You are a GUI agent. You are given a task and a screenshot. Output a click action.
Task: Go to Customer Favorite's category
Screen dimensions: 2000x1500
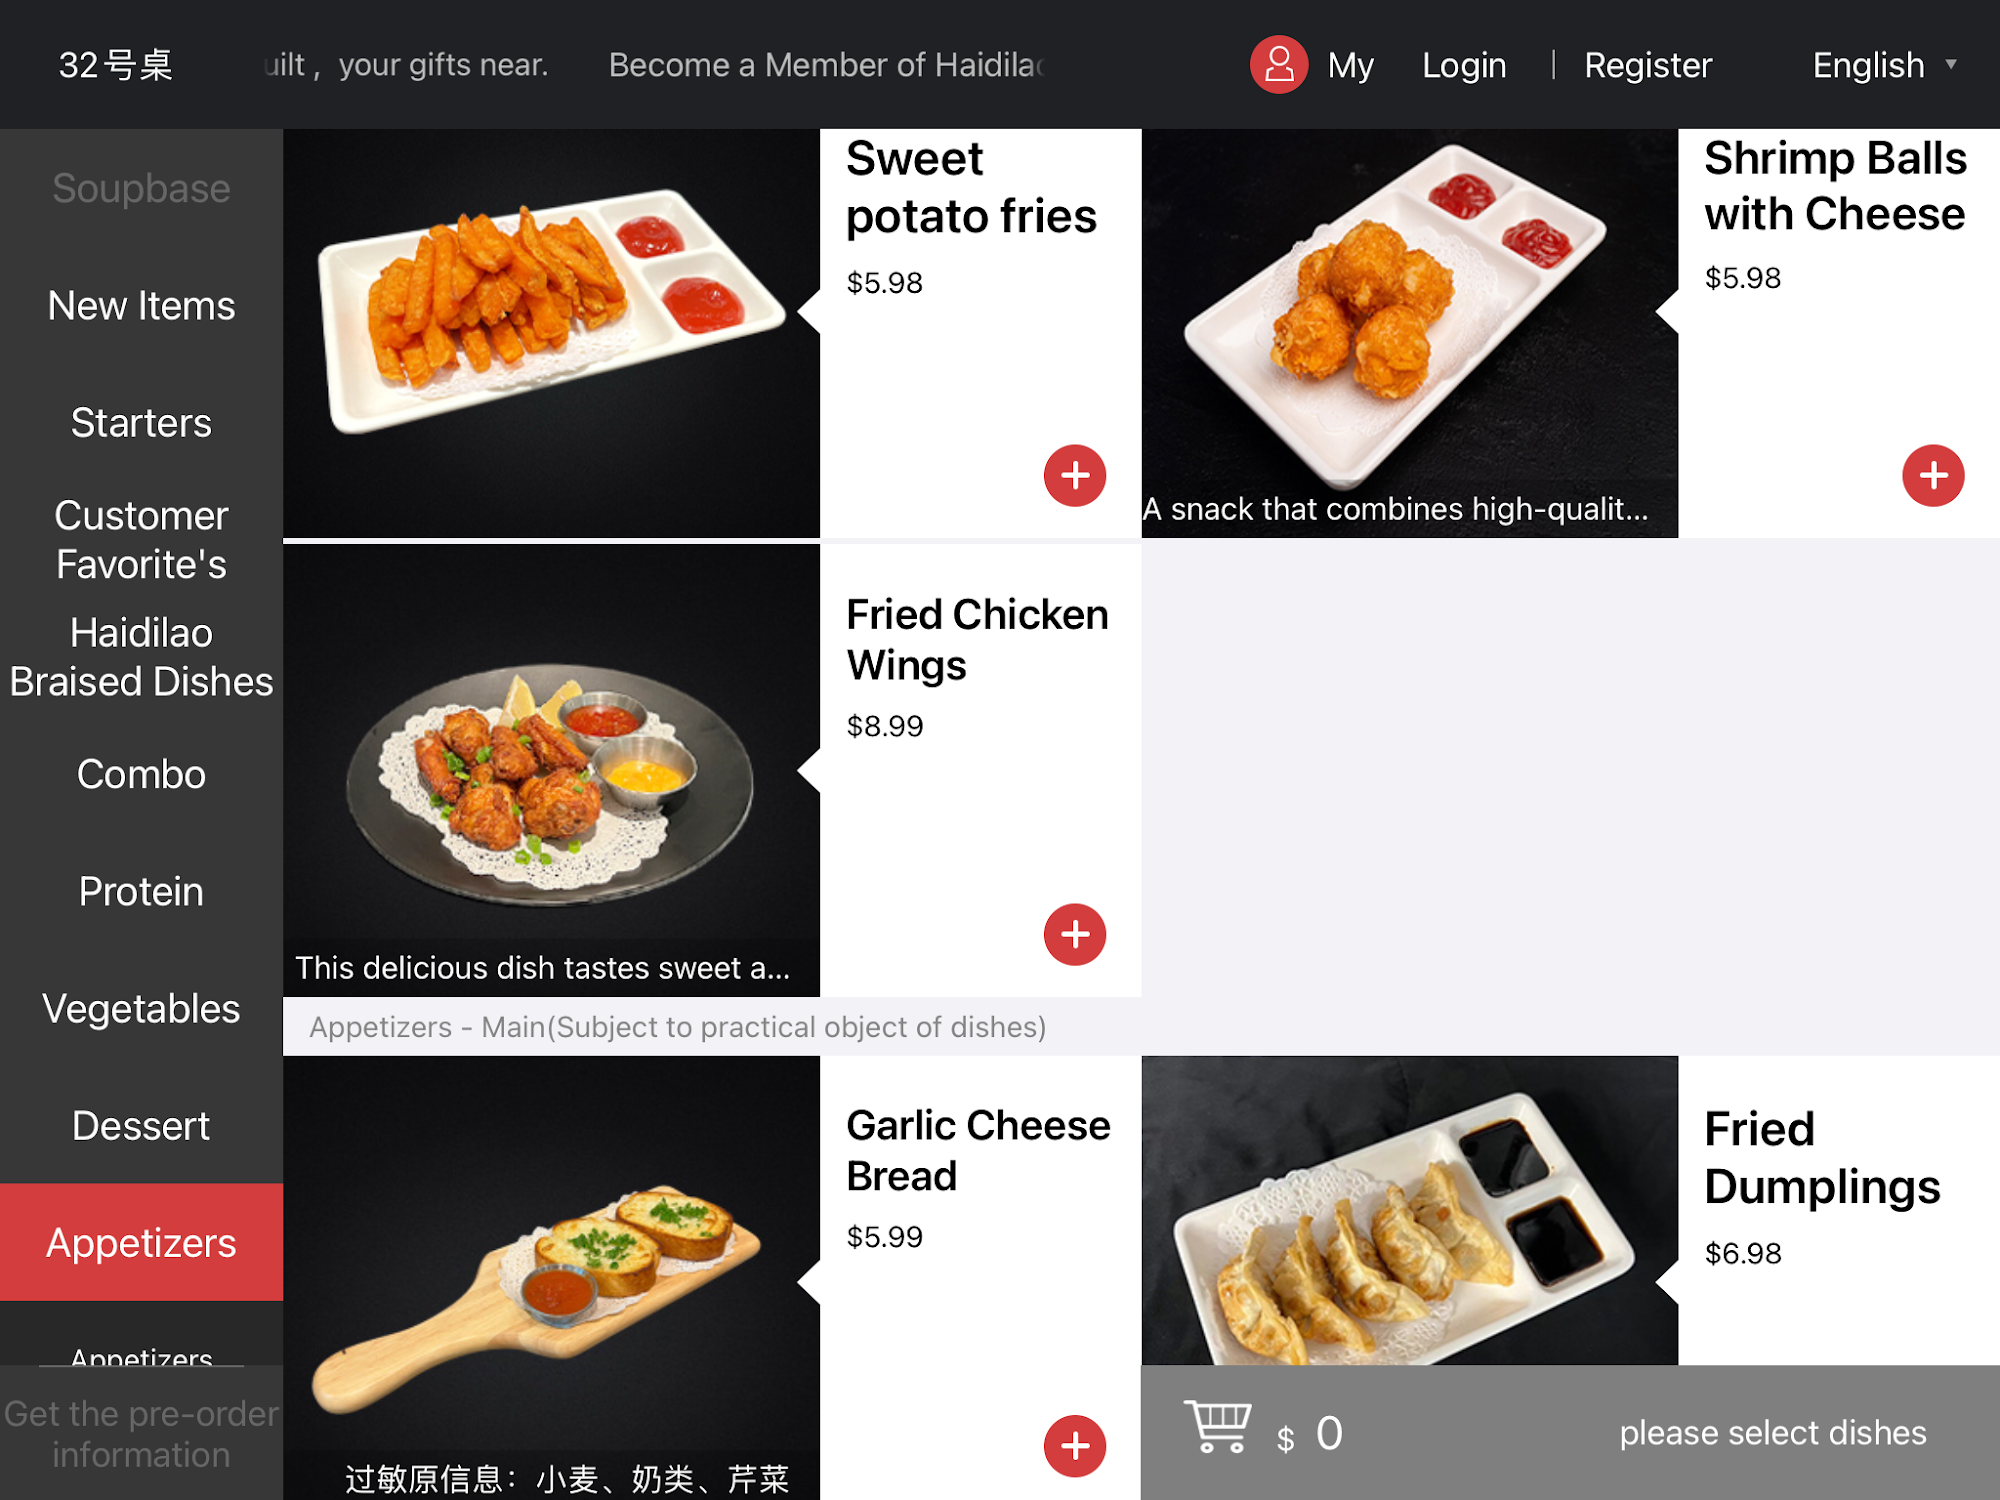pos(141,539)
